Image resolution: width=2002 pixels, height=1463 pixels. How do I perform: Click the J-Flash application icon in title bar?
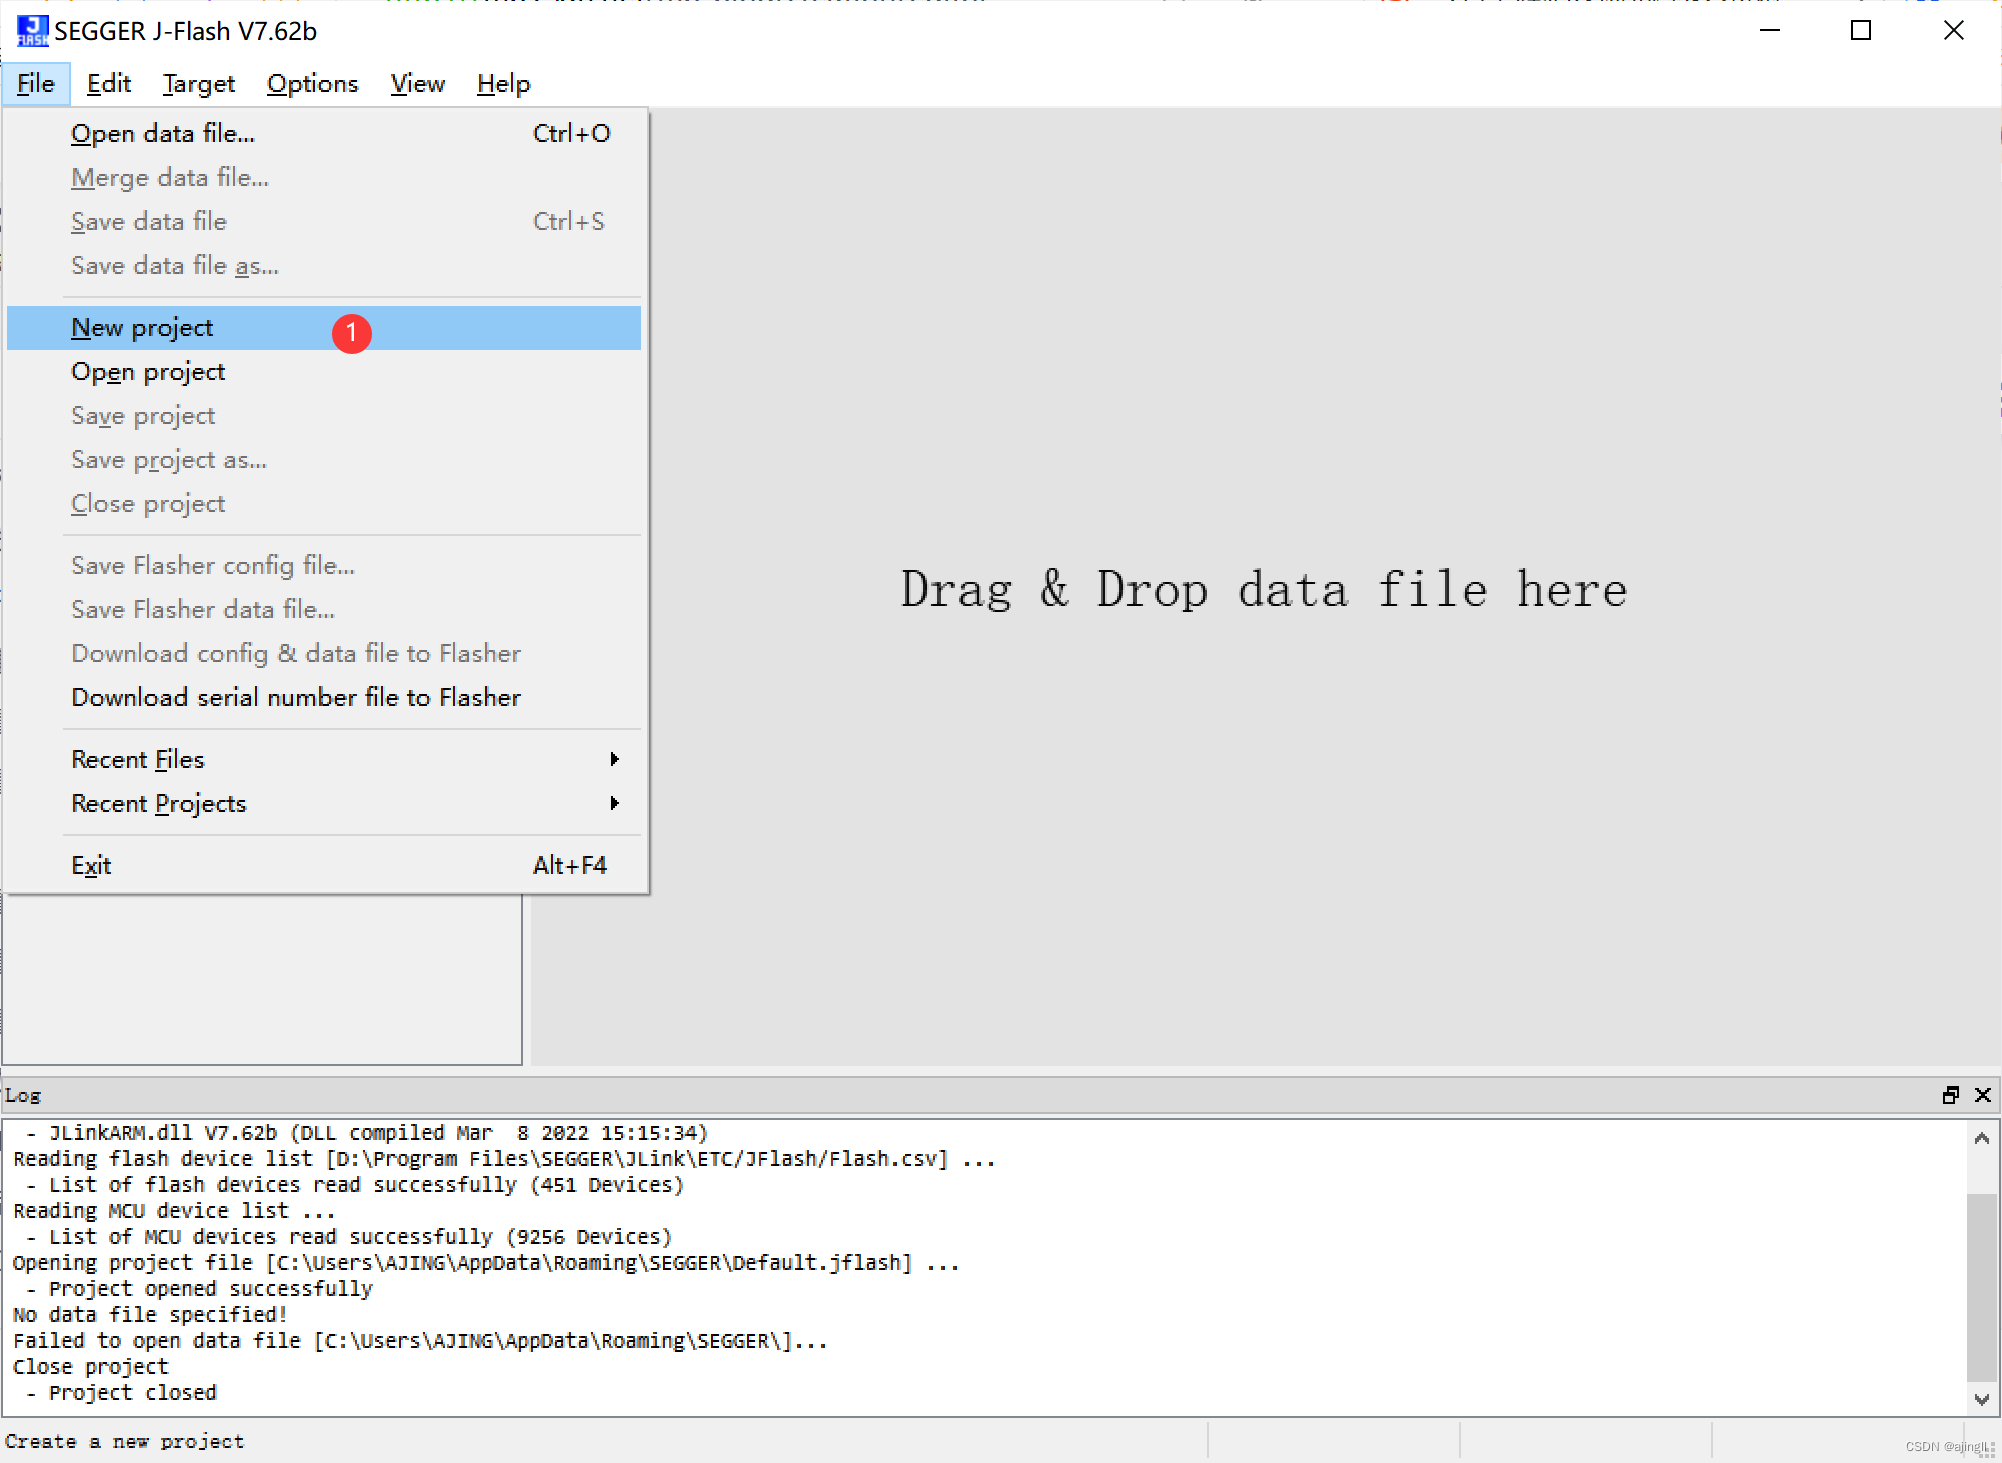pyautogui.click(x=32, y=30)
